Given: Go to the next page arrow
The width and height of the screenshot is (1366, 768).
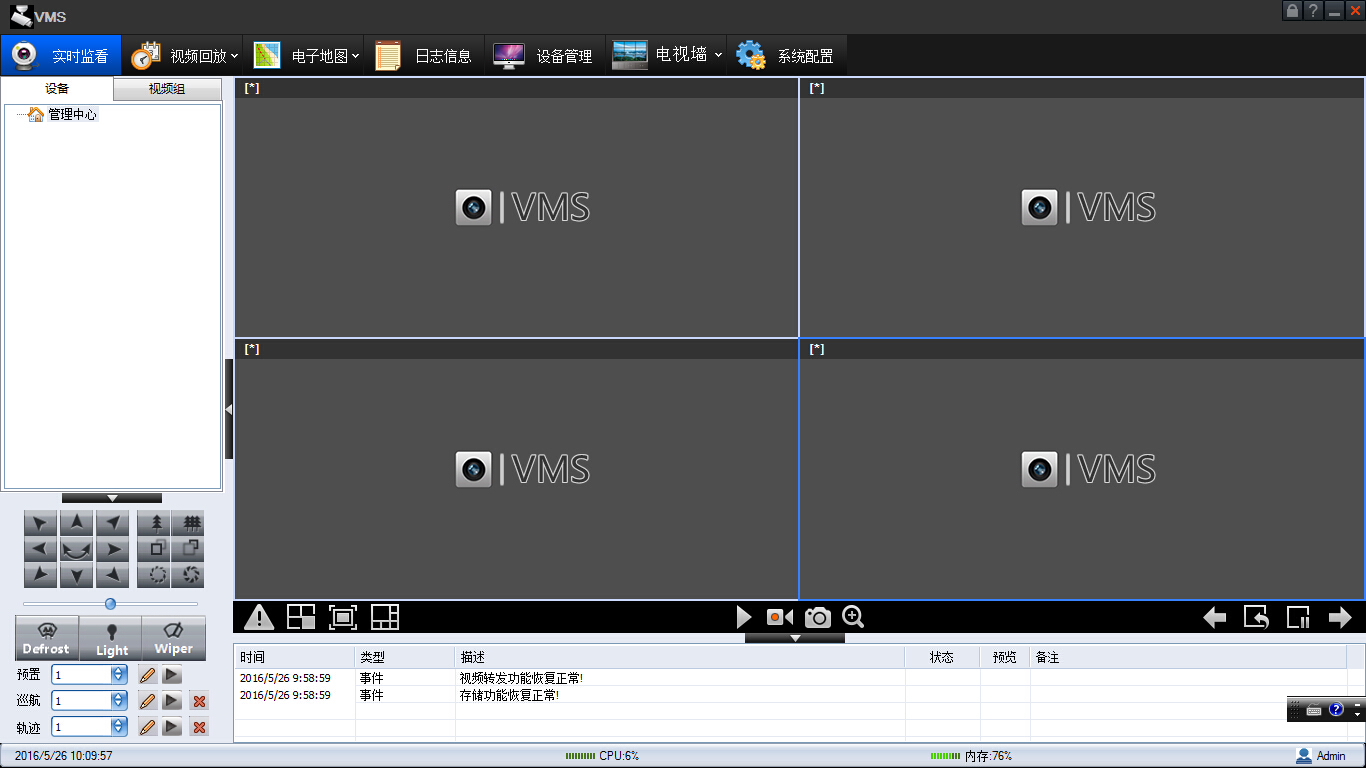Looking at the screenshot, I should [x=1340, y=618].
